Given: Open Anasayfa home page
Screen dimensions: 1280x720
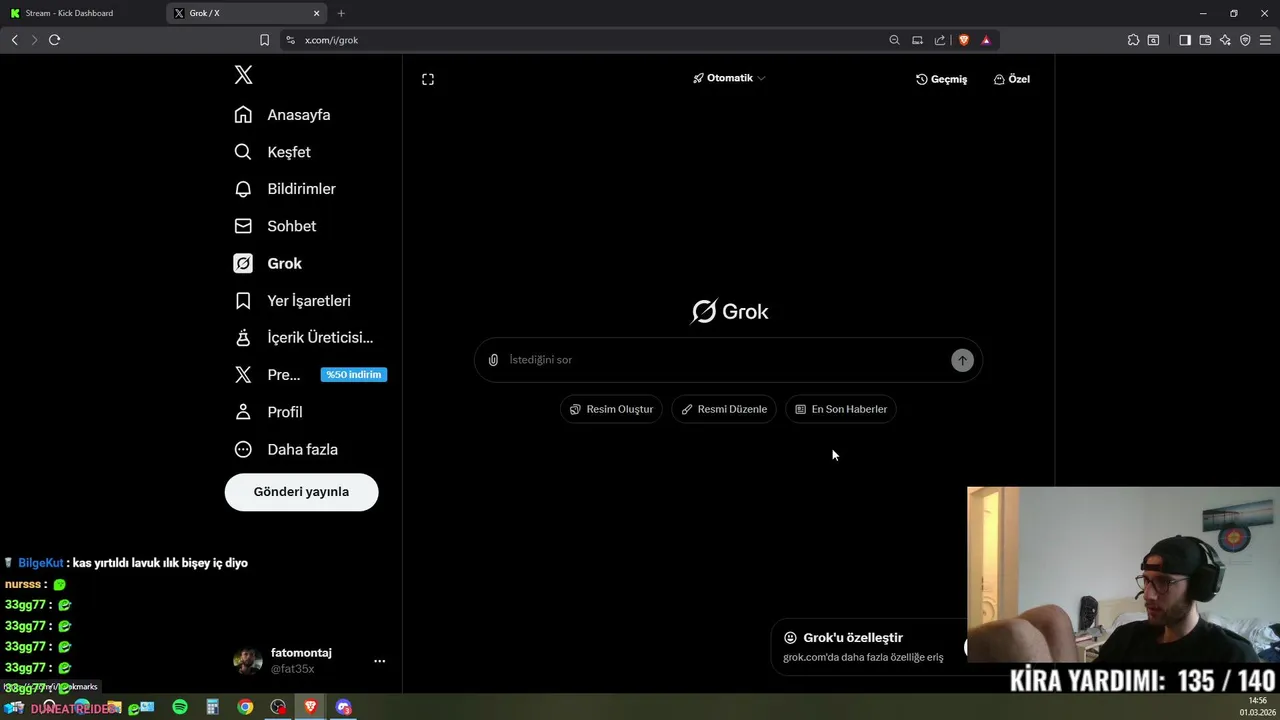Looking at the screenshot, I should 282,115.
